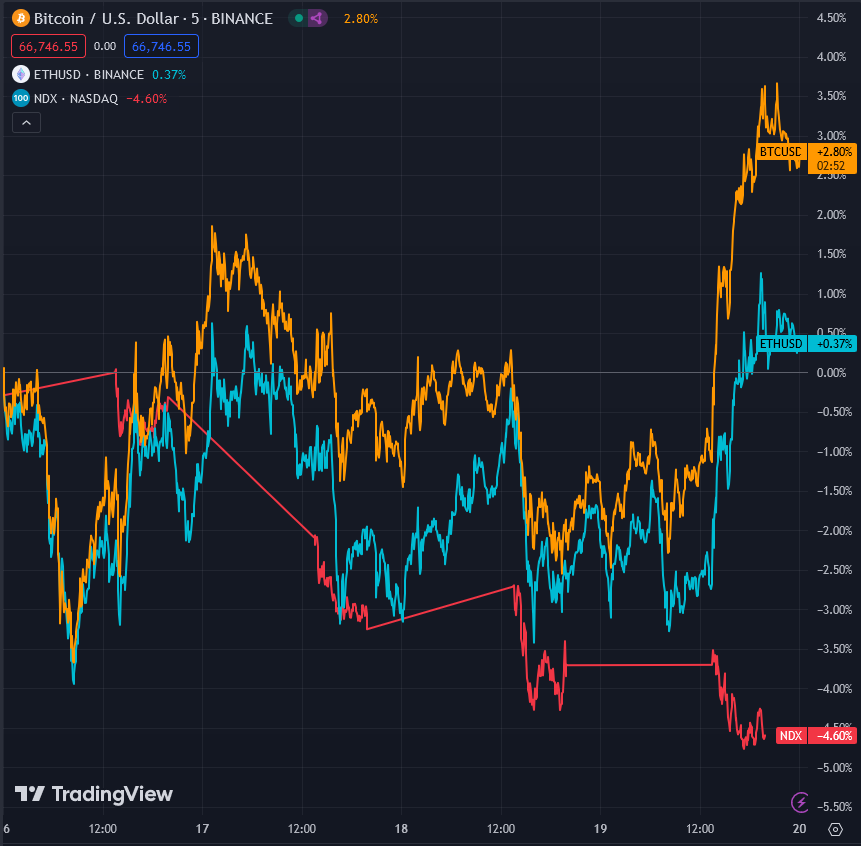Image resolution: width=861 pixels, height=846 pixels.
Task: Click the orange BTCUSD price-scale label
Action: coord(781,152)
